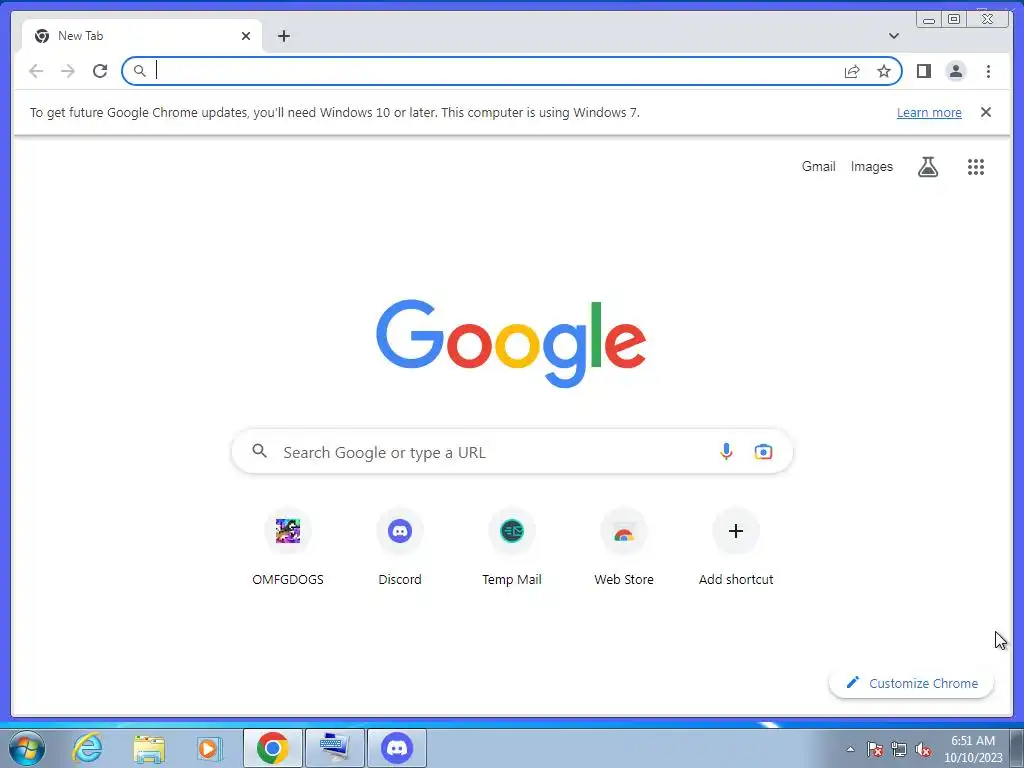1024x768 pixels.
Task: Open the Web Store shortcut
Action: [x=624, y=548]
